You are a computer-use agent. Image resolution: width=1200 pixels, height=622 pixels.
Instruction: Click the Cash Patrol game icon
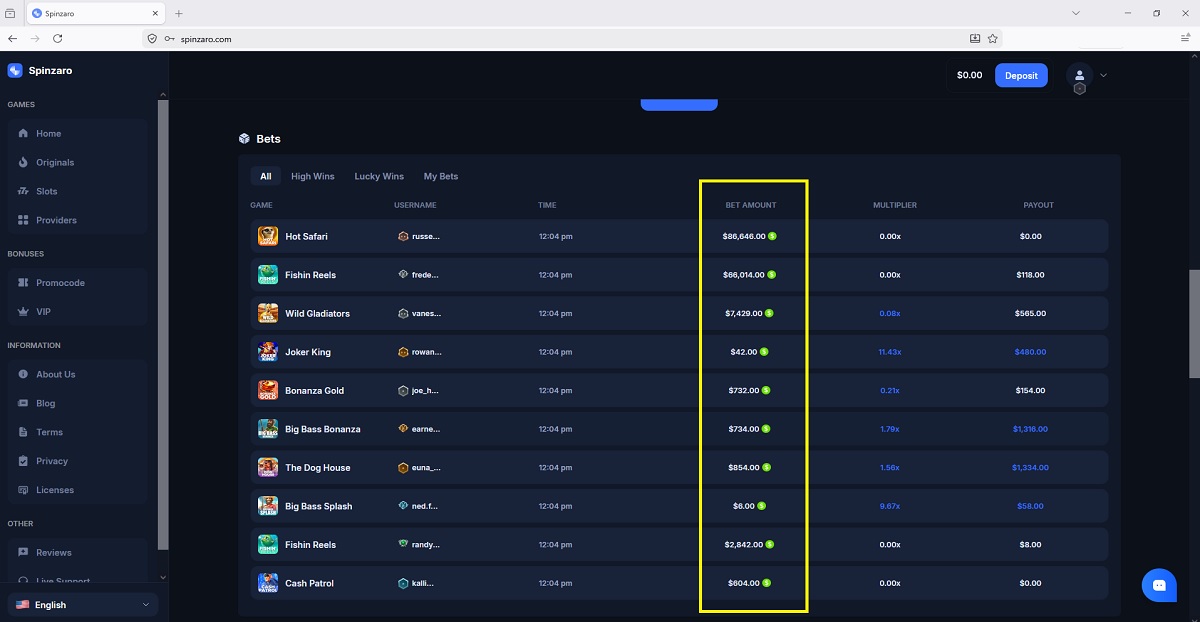[267, 583]
